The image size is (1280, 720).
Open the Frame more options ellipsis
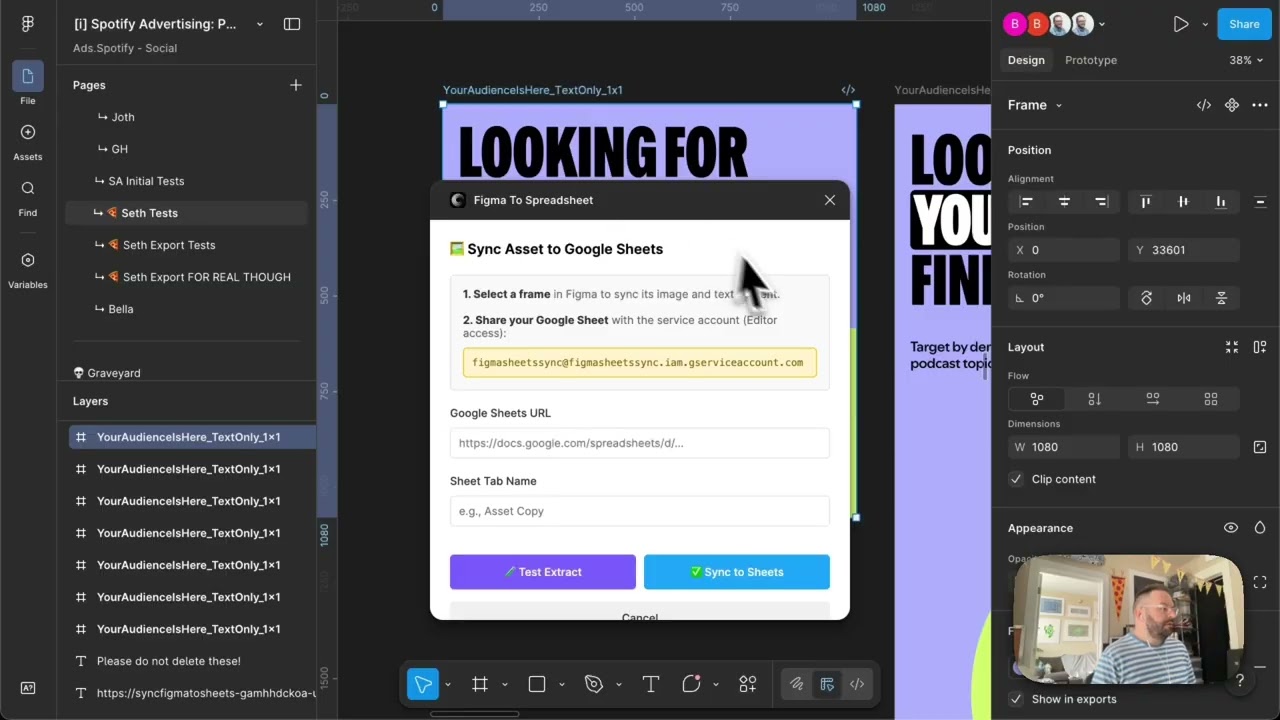[1260, 105]
